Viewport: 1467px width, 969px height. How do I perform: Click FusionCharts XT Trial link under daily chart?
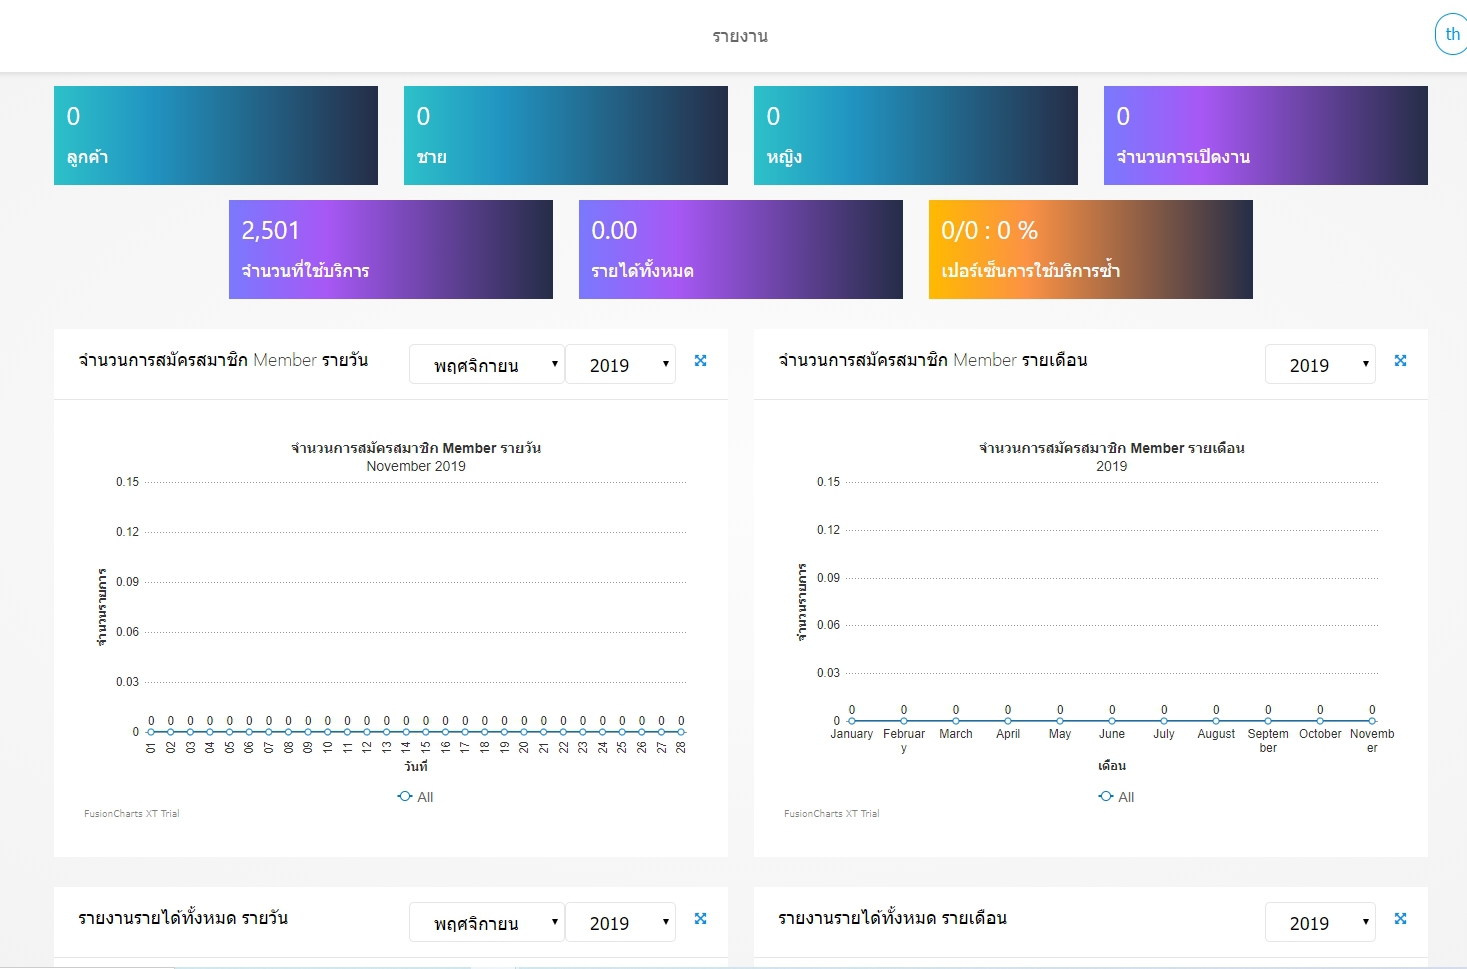[132, 814]
